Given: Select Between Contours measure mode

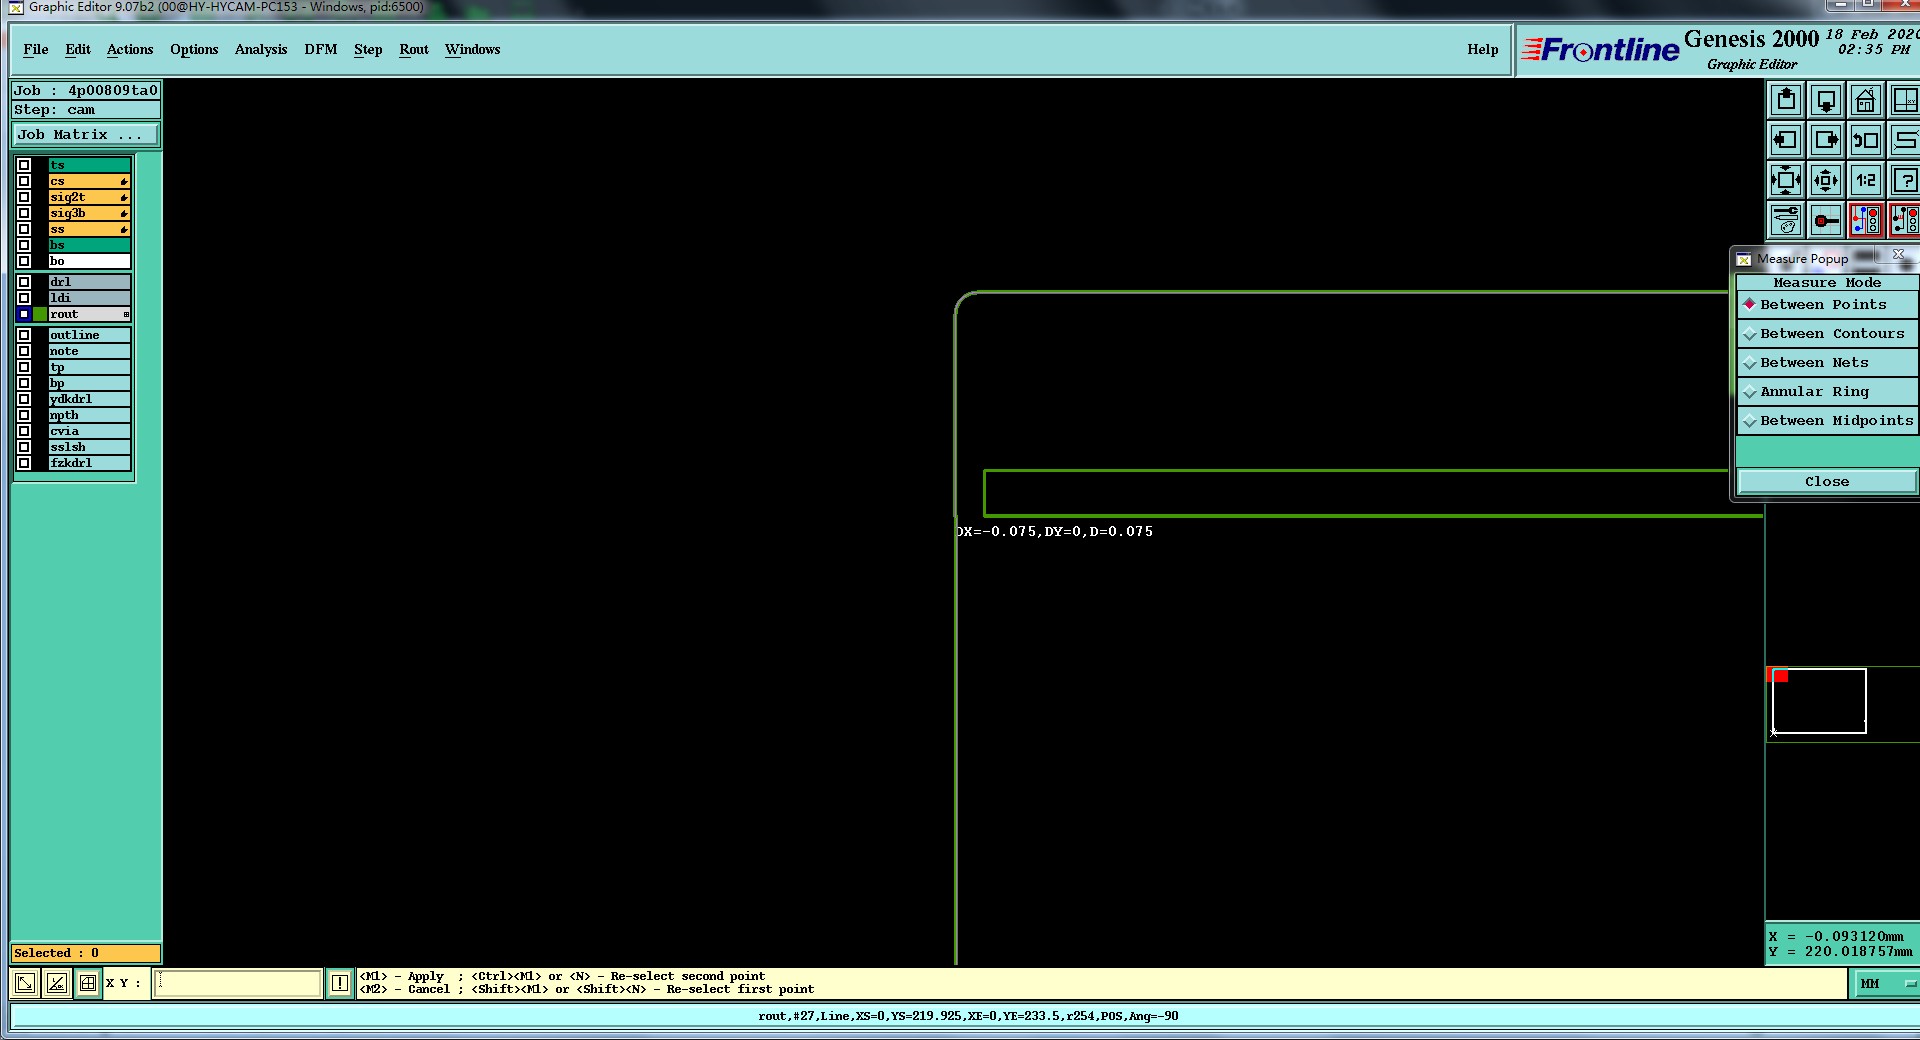Looking at the screenshot, I should point(1827,333).
